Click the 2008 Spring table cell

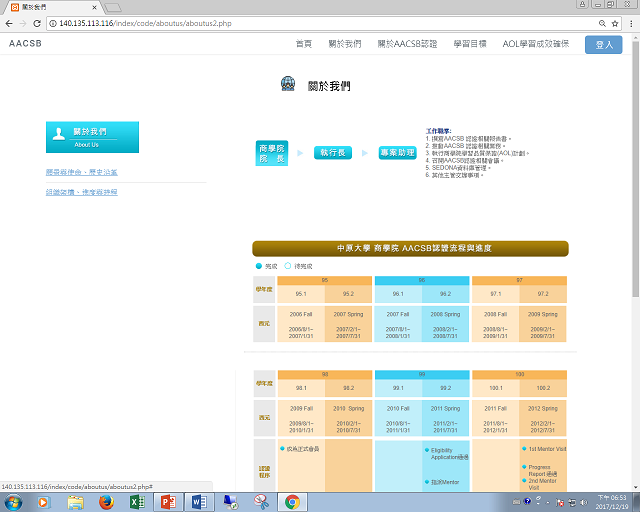445,324
